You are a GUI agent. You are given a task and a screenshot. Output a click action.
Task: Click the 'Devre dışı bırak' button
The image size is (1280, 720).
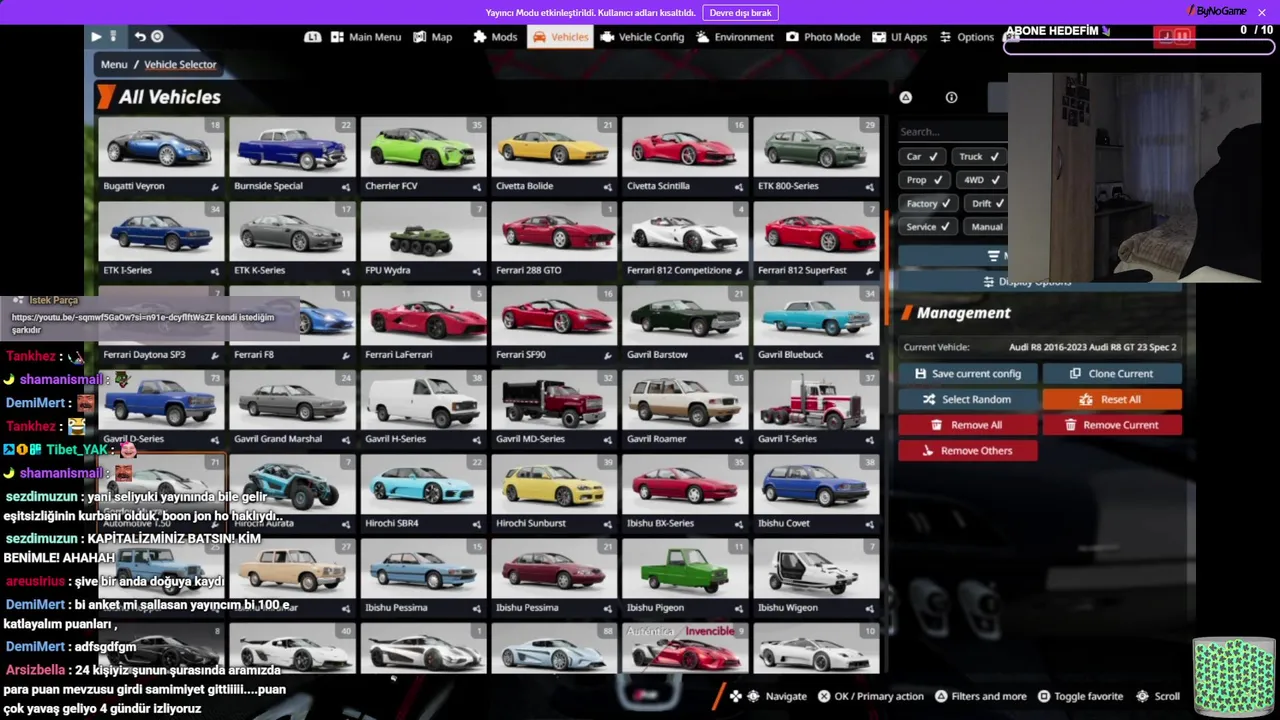pos(740,13)
